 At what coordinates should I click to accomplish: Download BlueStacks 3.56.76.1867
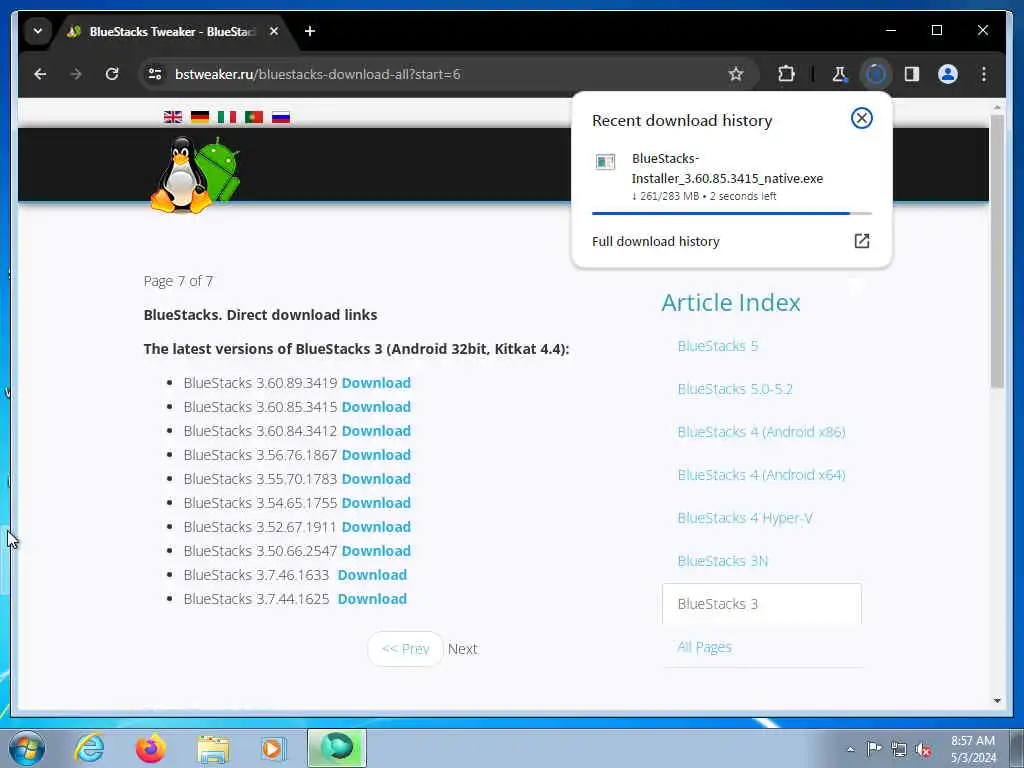(x=376, y=455)
